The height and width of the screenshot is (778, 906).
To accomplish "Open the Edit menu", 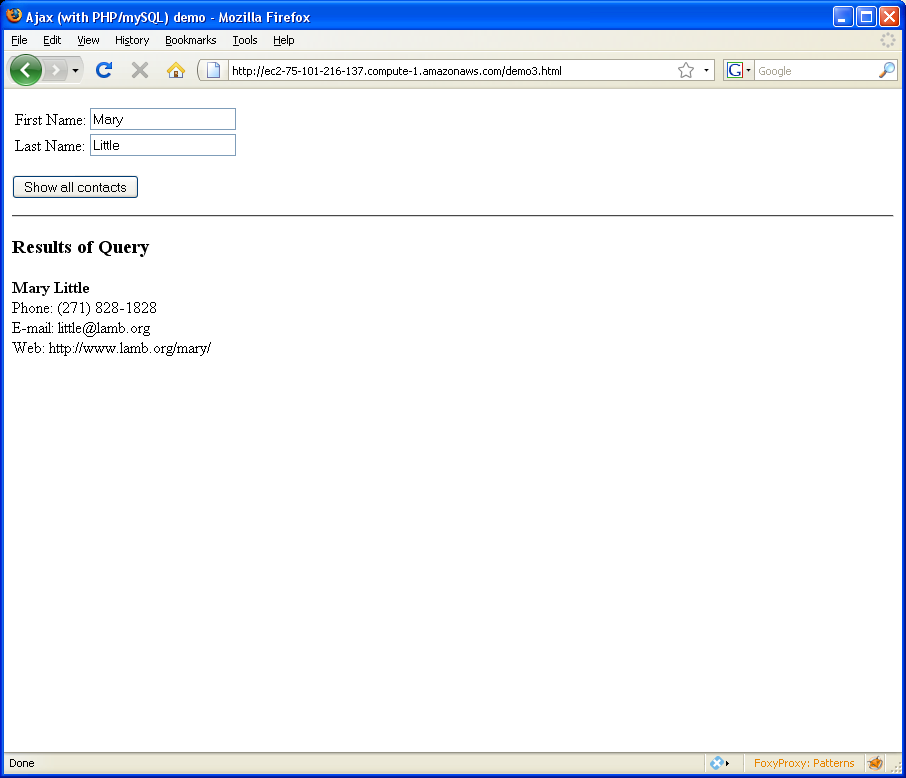I will click(52, 40).
